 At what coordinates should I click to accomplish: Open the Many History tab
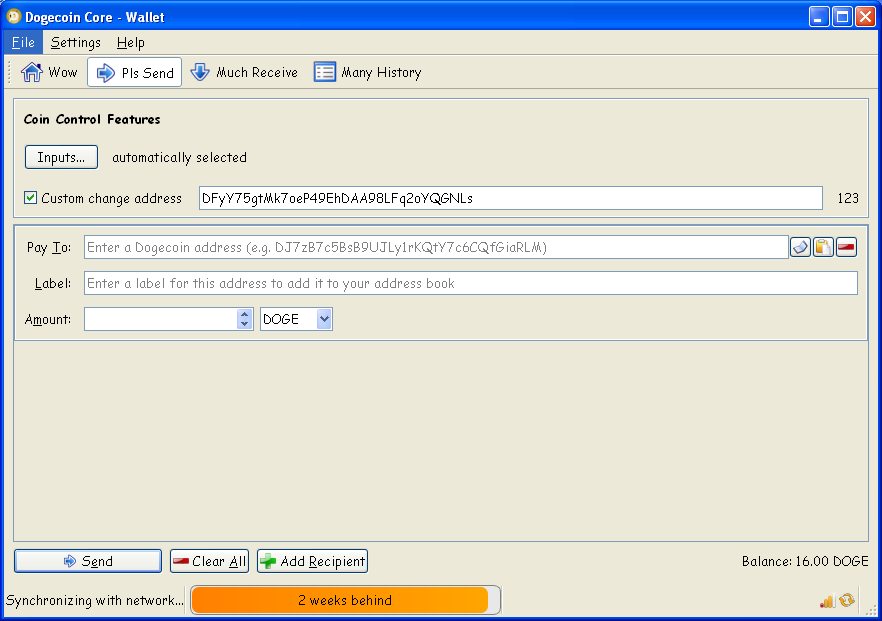click(x=367, y=72)
